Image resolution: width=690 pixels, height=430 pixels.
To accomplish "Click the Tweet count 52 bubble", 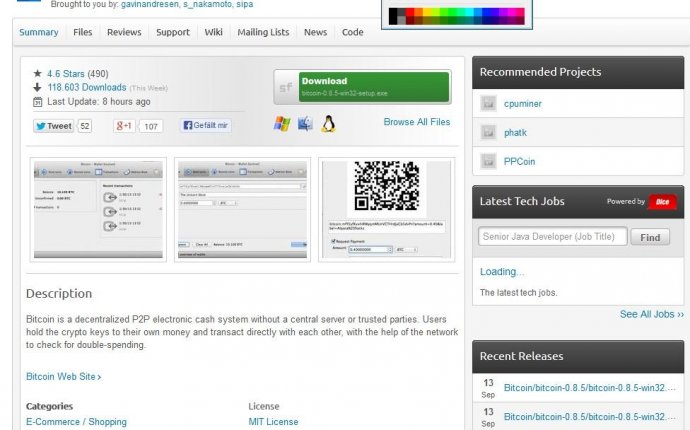I will (x=85, y=126).
